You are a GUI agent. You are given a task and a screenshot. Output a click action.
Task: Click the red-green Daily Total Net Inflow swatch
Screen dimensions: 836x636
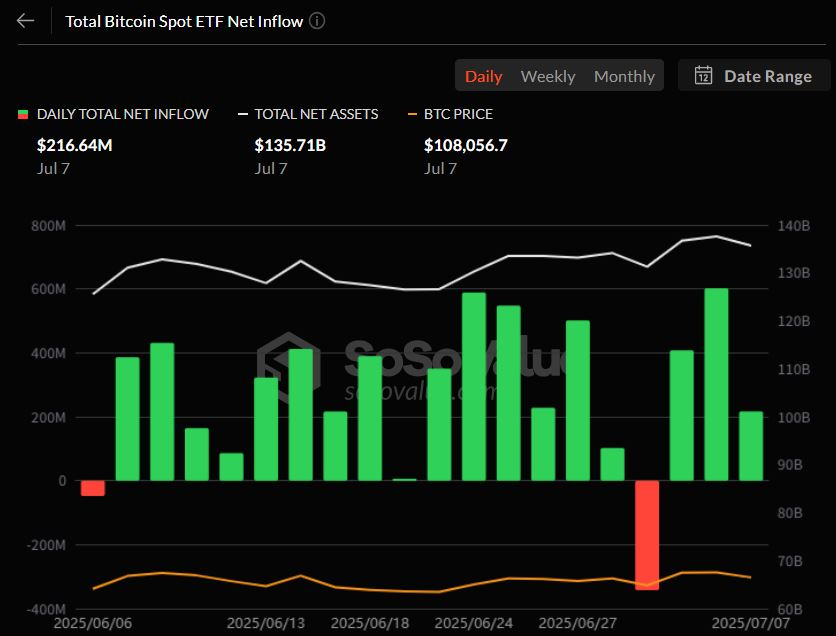(x=23, y=115)
